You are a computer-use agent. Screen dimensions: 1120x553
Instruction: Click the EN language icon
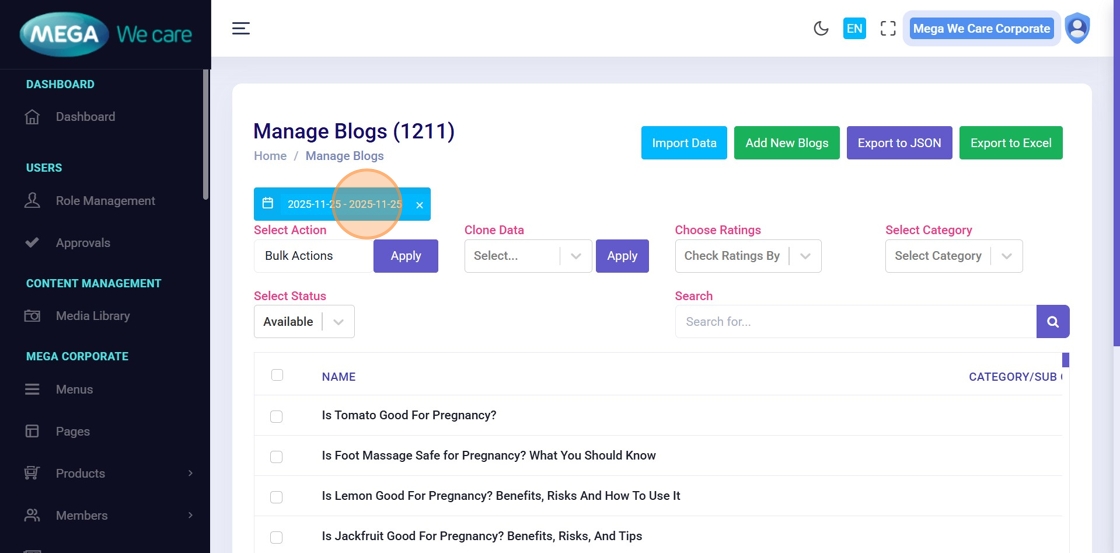(x=854, y=28)
